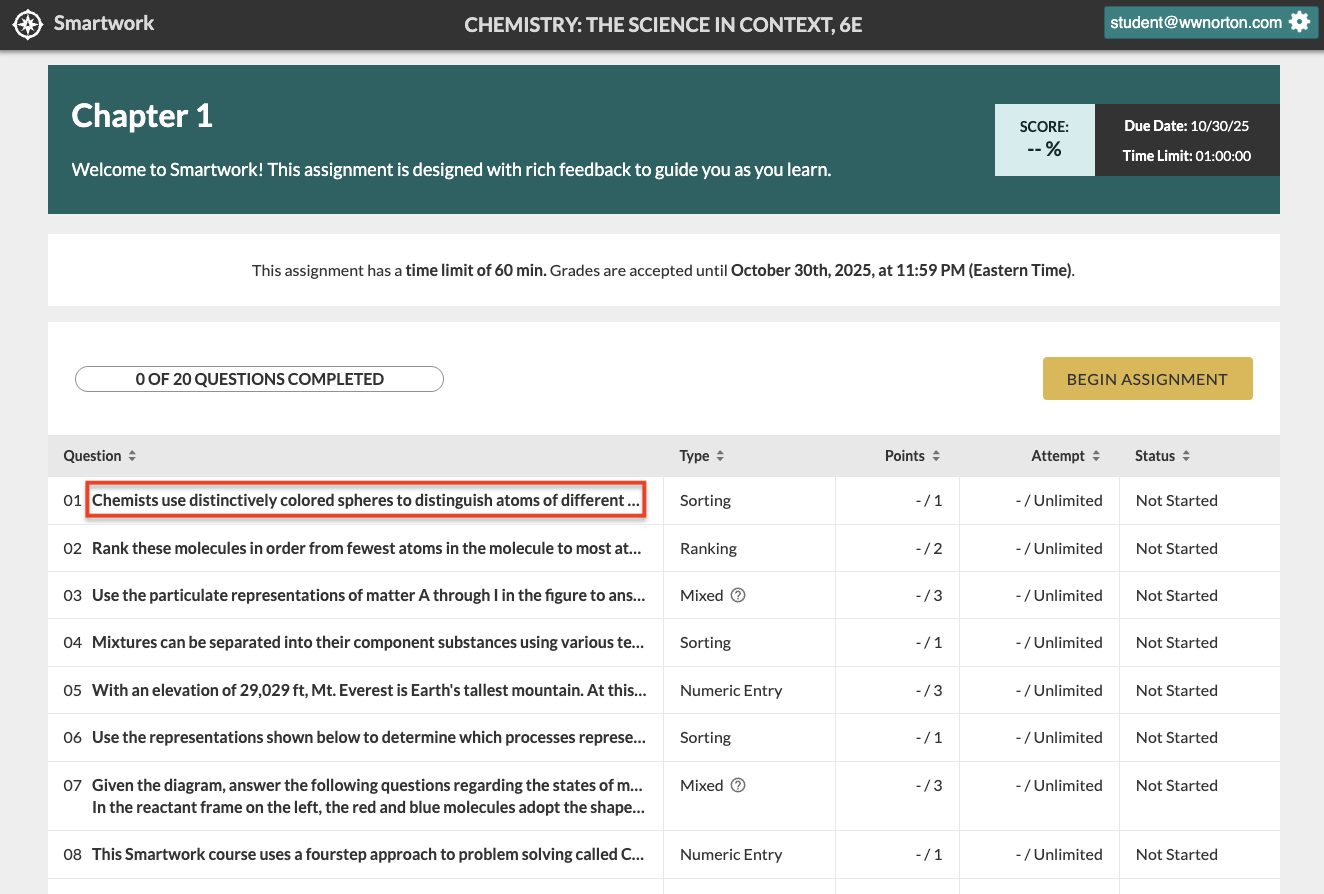Click the Chapter 1 heading
This screenshot has width=1324, height=894.
tap(142, 116)
